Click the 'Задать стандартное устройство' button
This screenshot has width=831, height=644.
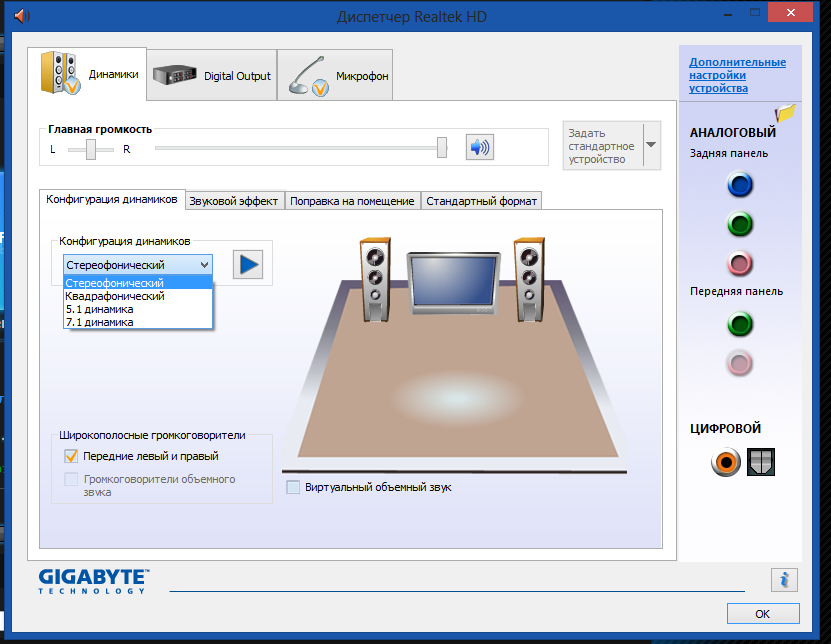click(603, 146)
